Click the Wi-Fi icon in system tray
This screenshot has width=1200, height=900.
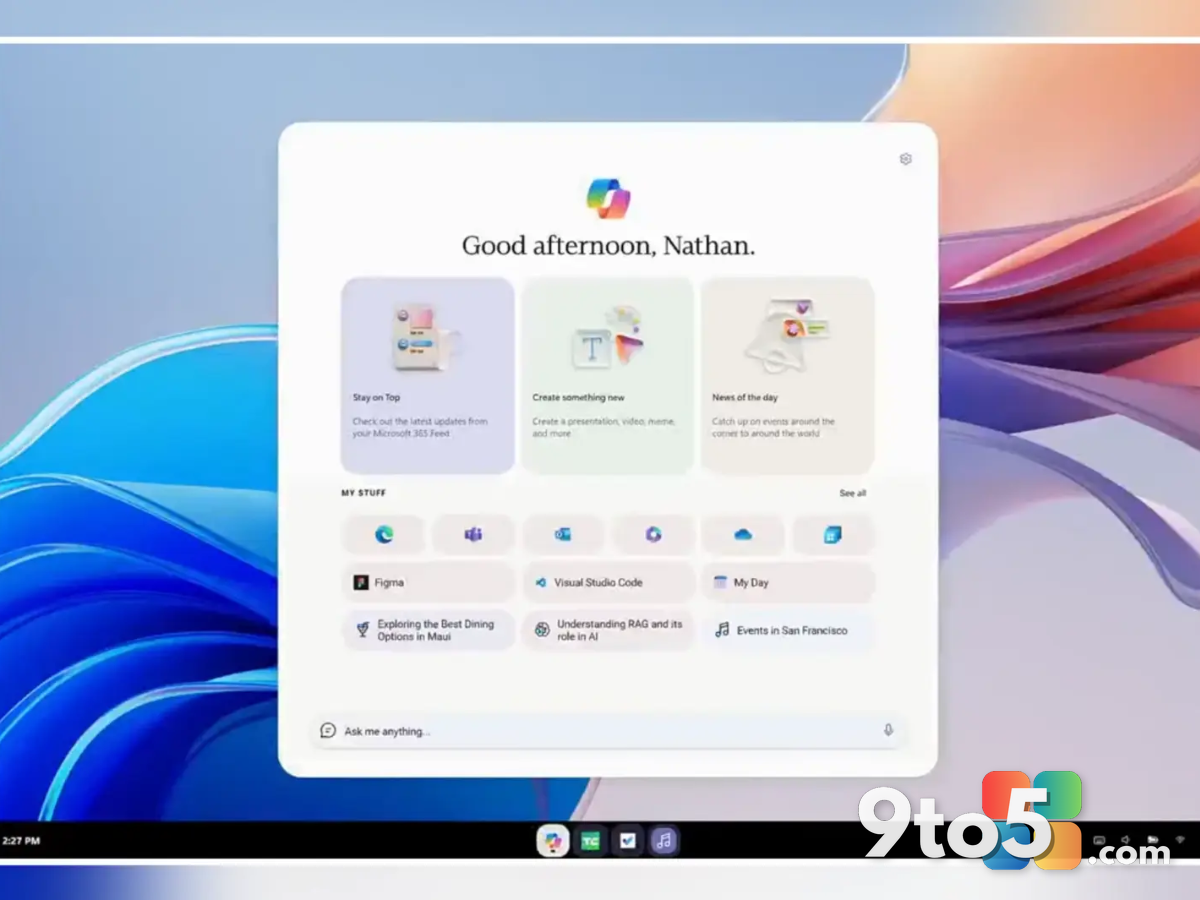coord(1179,841)
